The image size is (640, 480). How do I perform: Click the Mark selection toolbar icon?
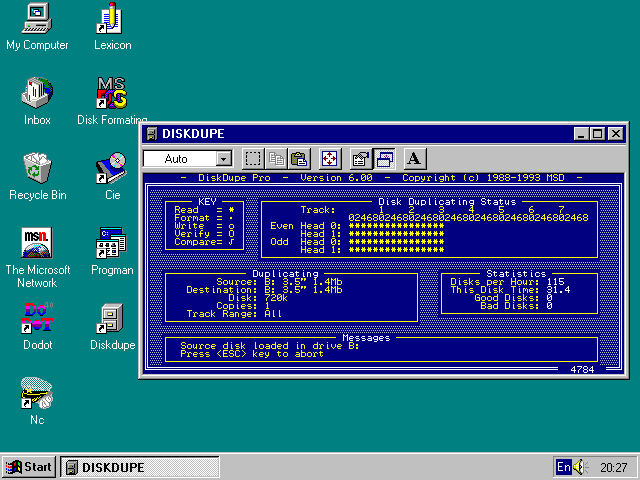tap(254, 159)
